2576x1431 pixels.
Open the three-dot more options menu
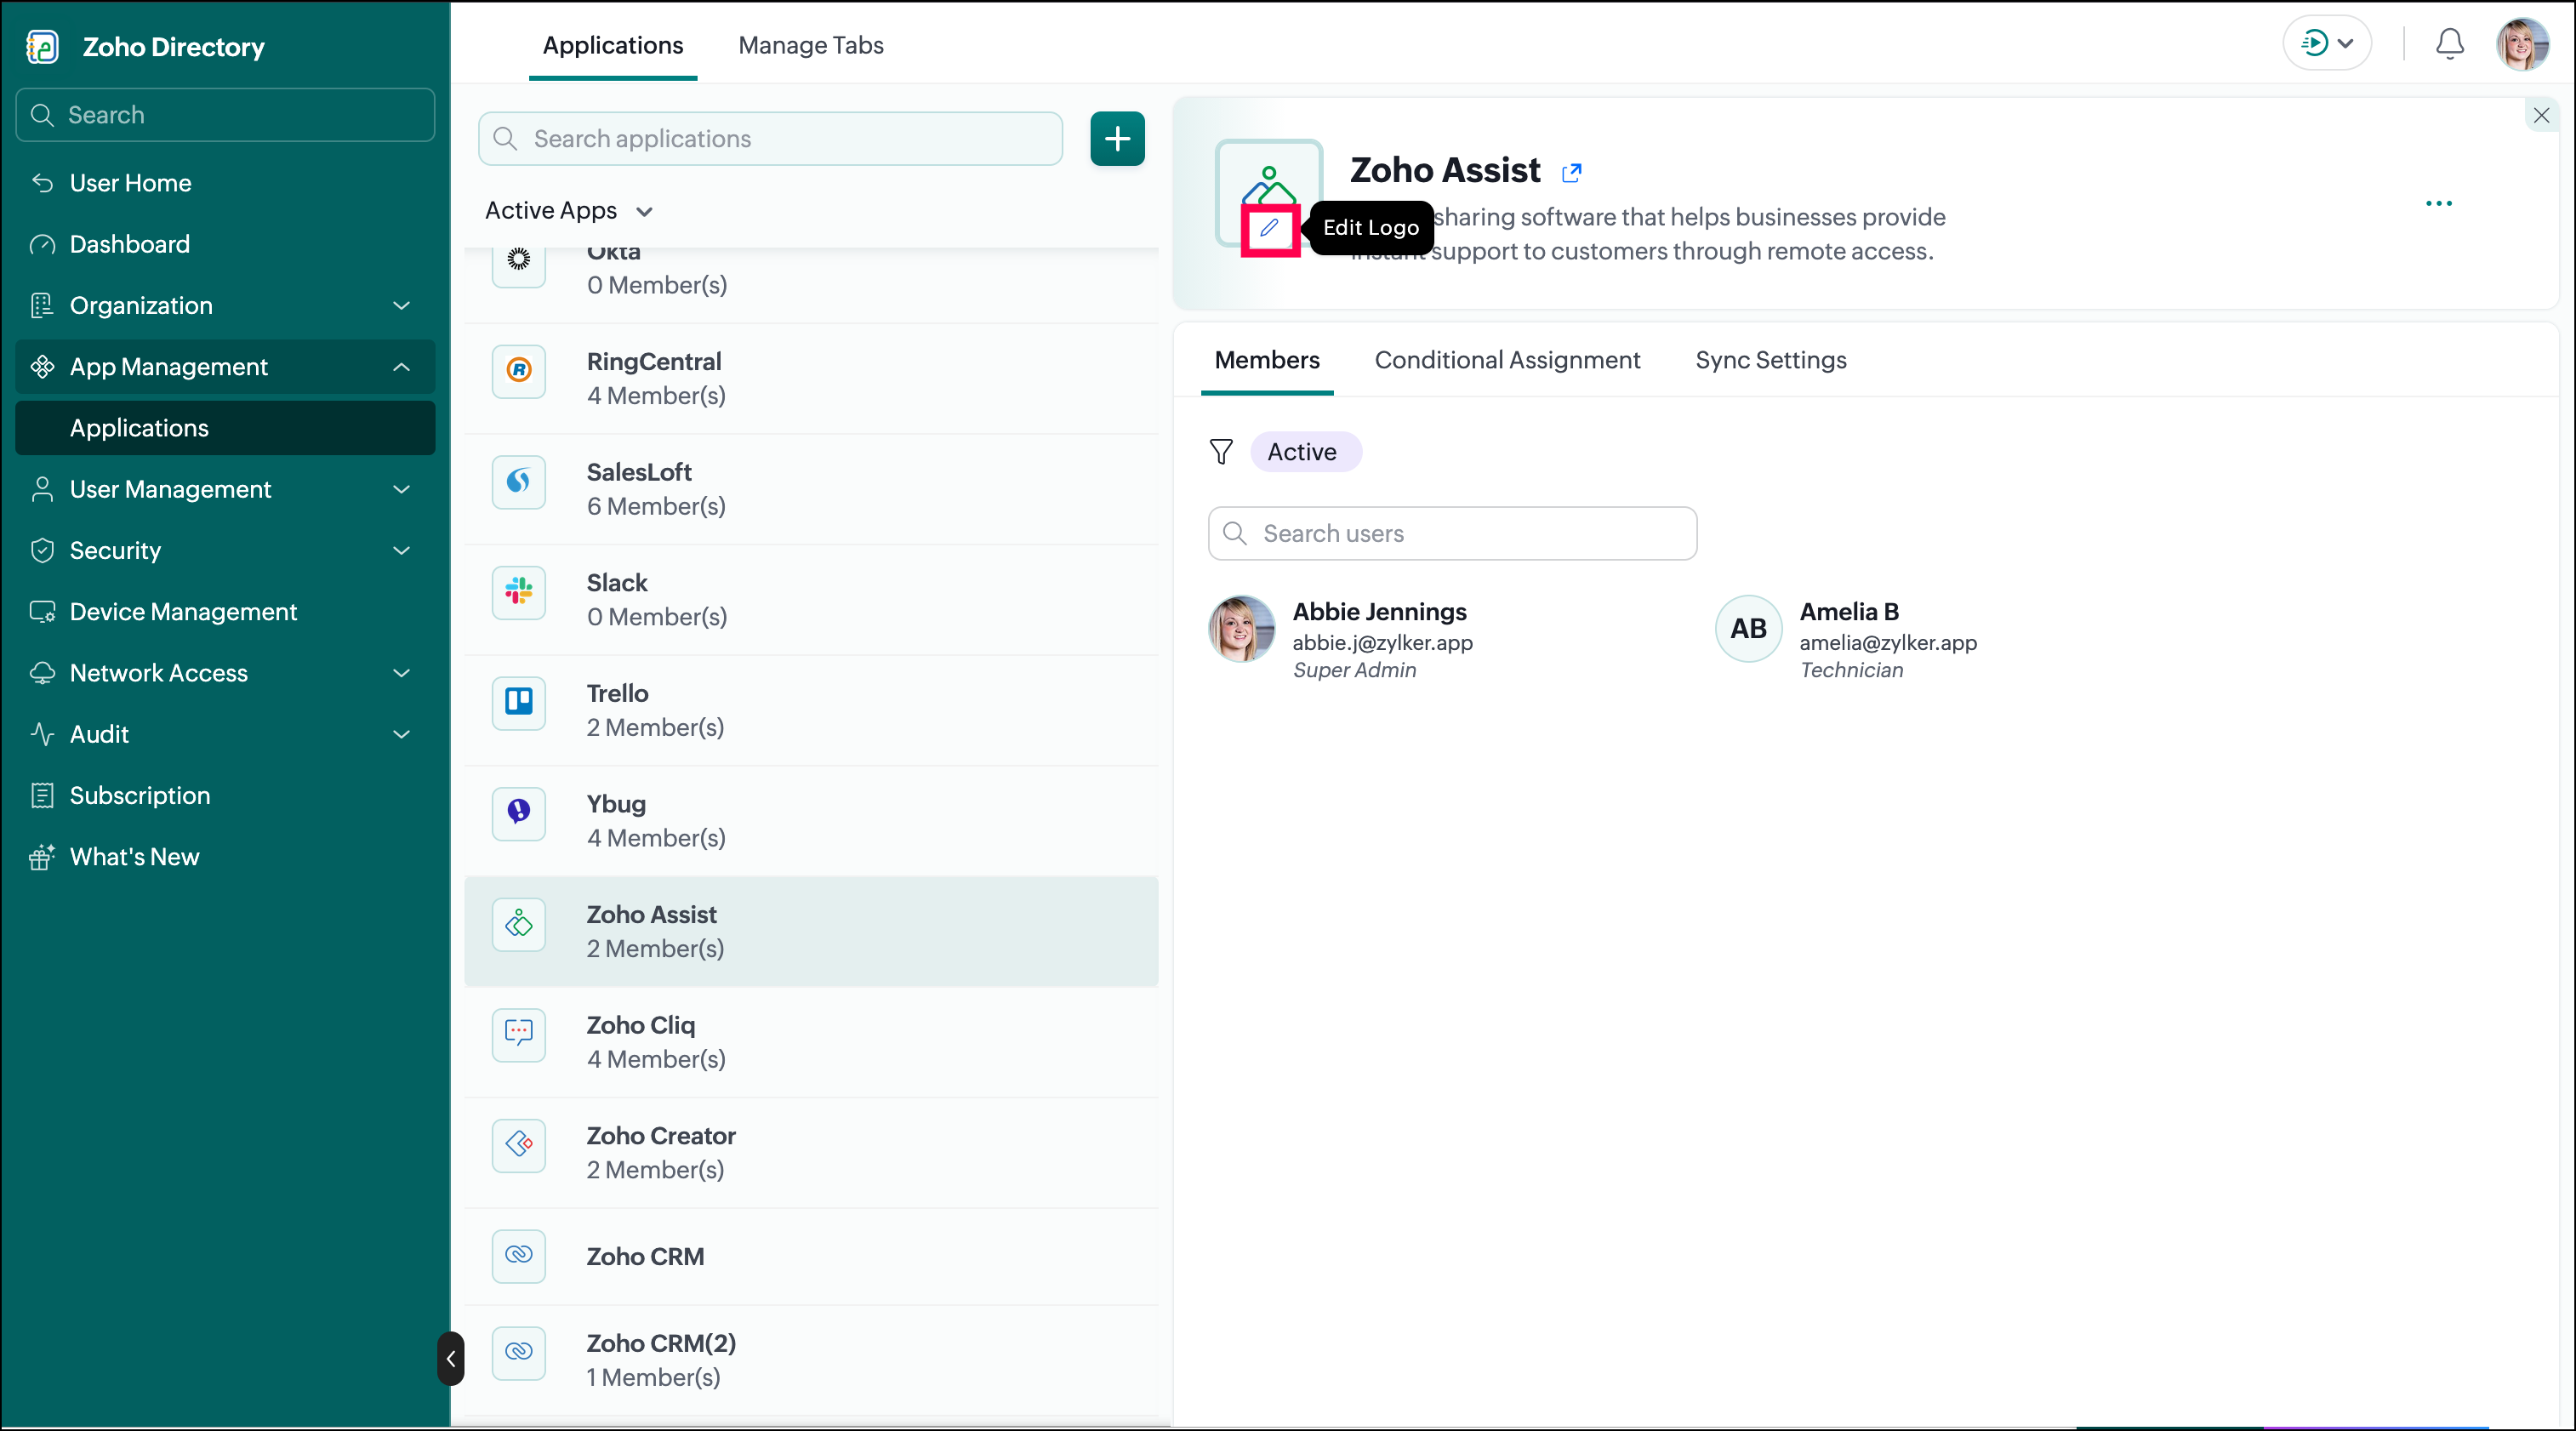coord(2438,203)
